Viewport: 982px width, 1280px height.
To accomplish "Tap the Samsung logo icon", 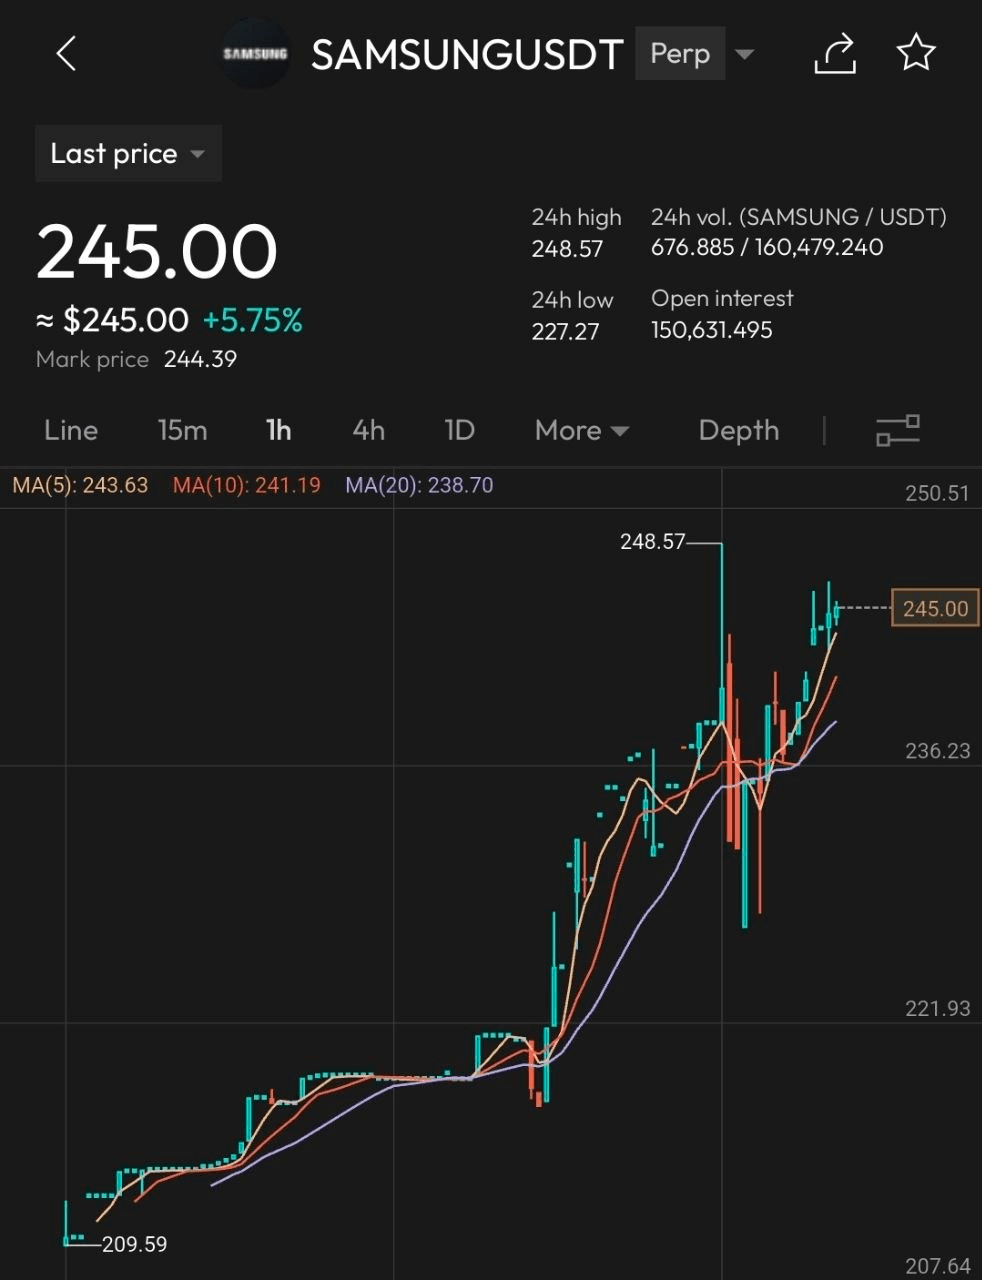I will click(255, 54).
